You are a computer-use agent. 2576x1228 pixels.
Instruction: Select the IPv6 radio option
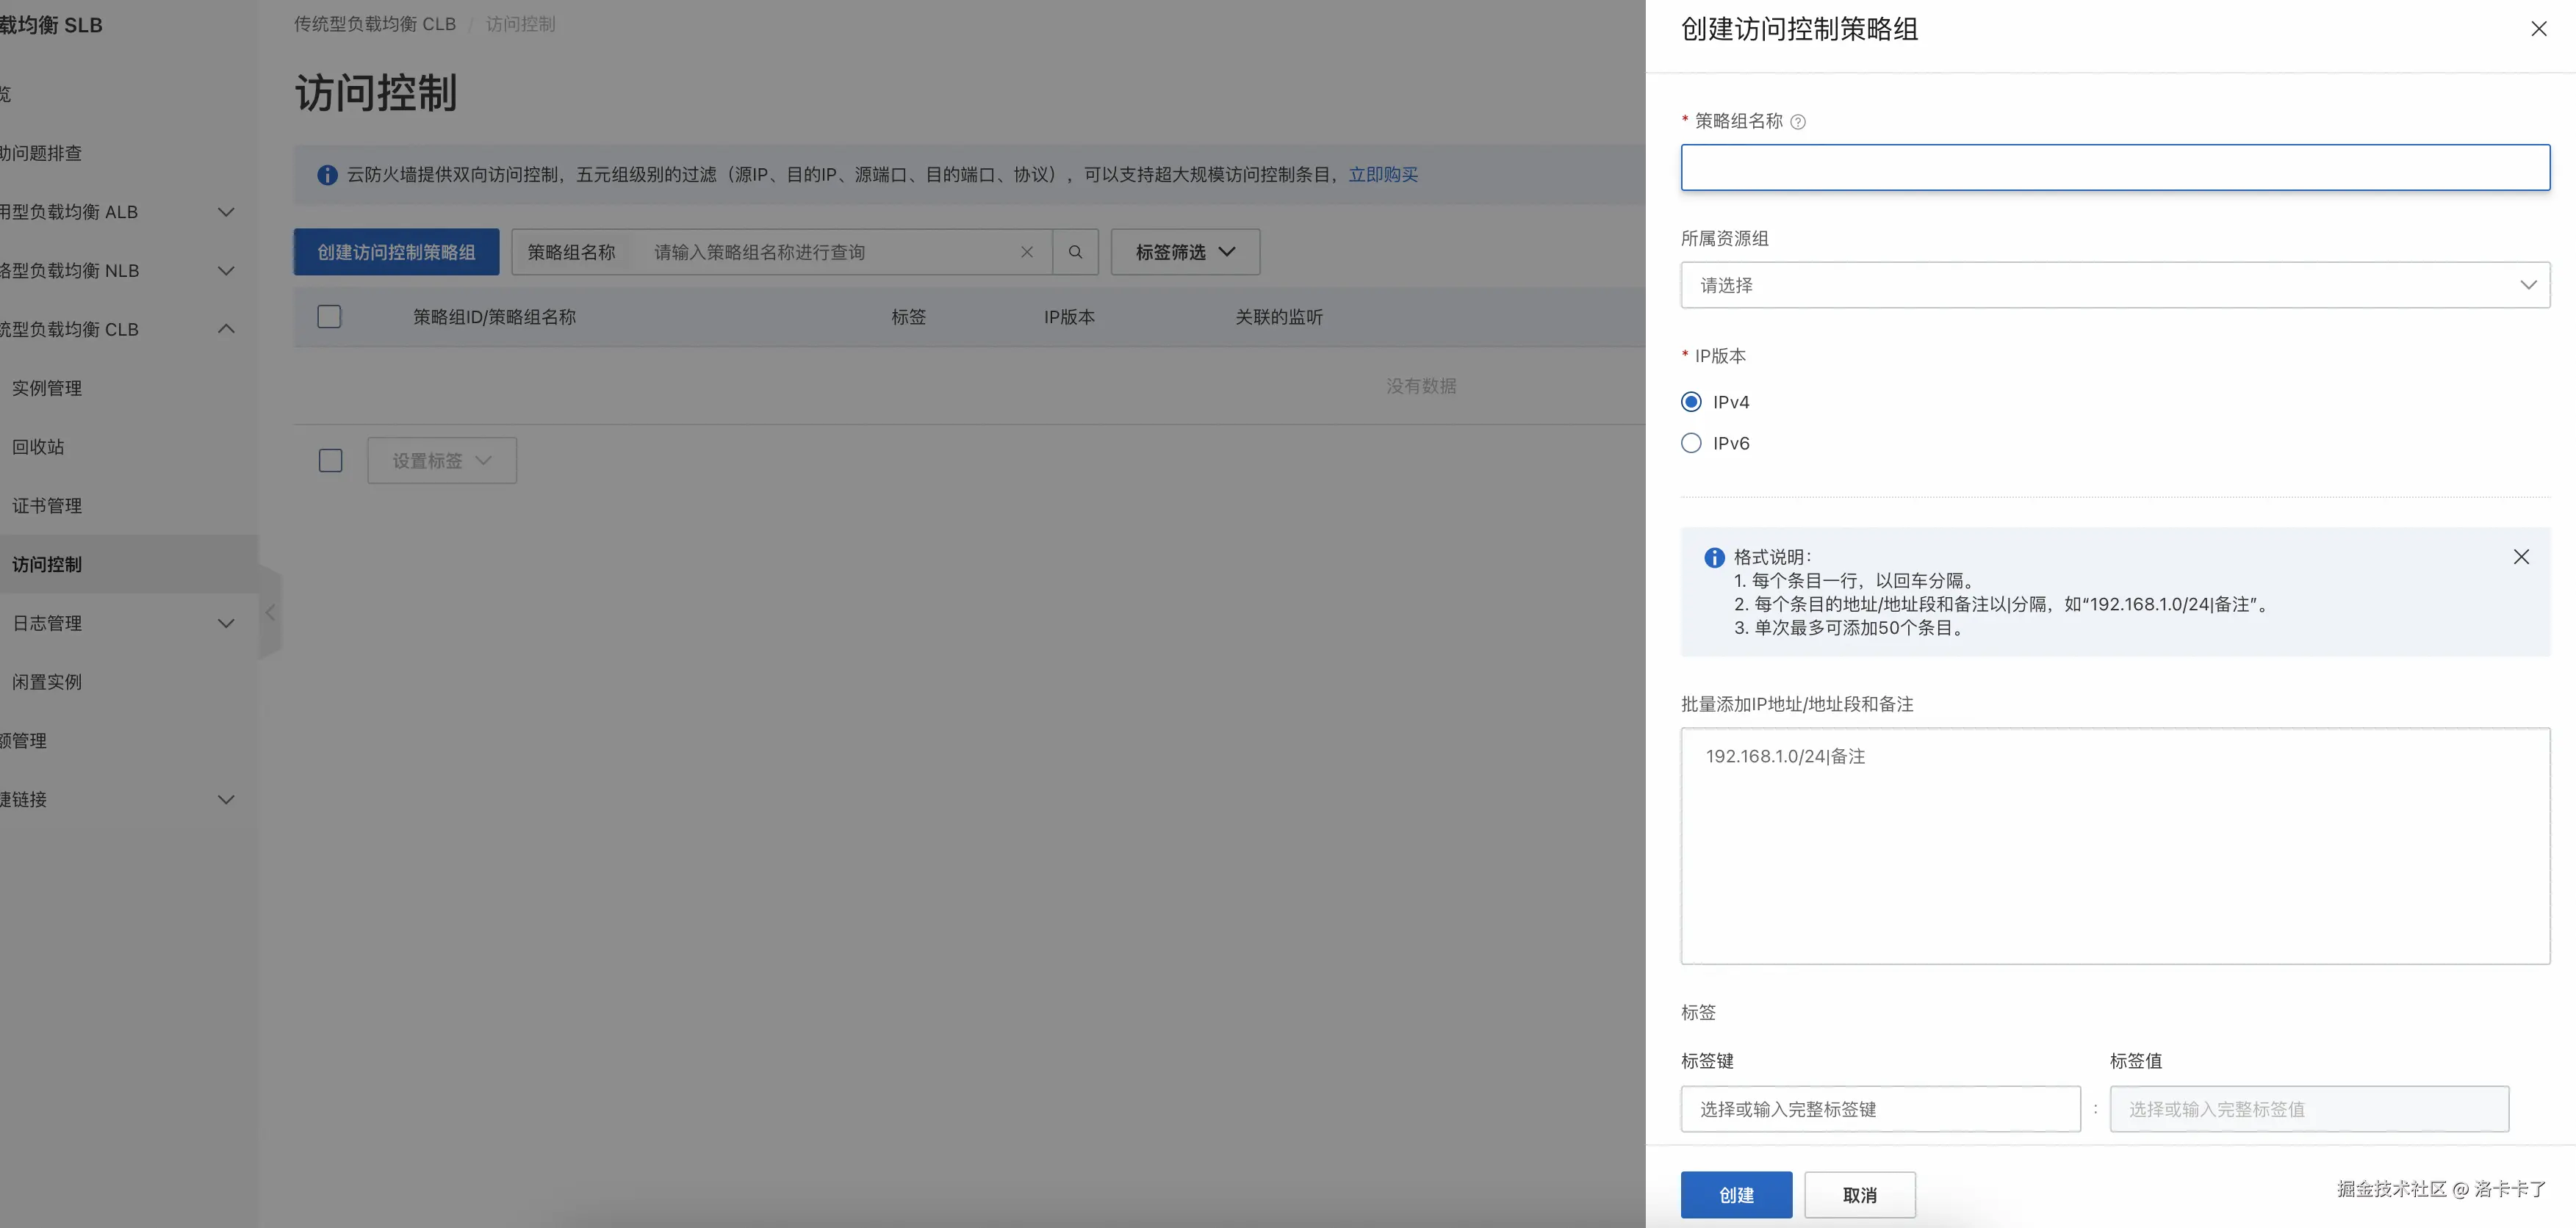pyautogui.click(x=1691, y=443)
